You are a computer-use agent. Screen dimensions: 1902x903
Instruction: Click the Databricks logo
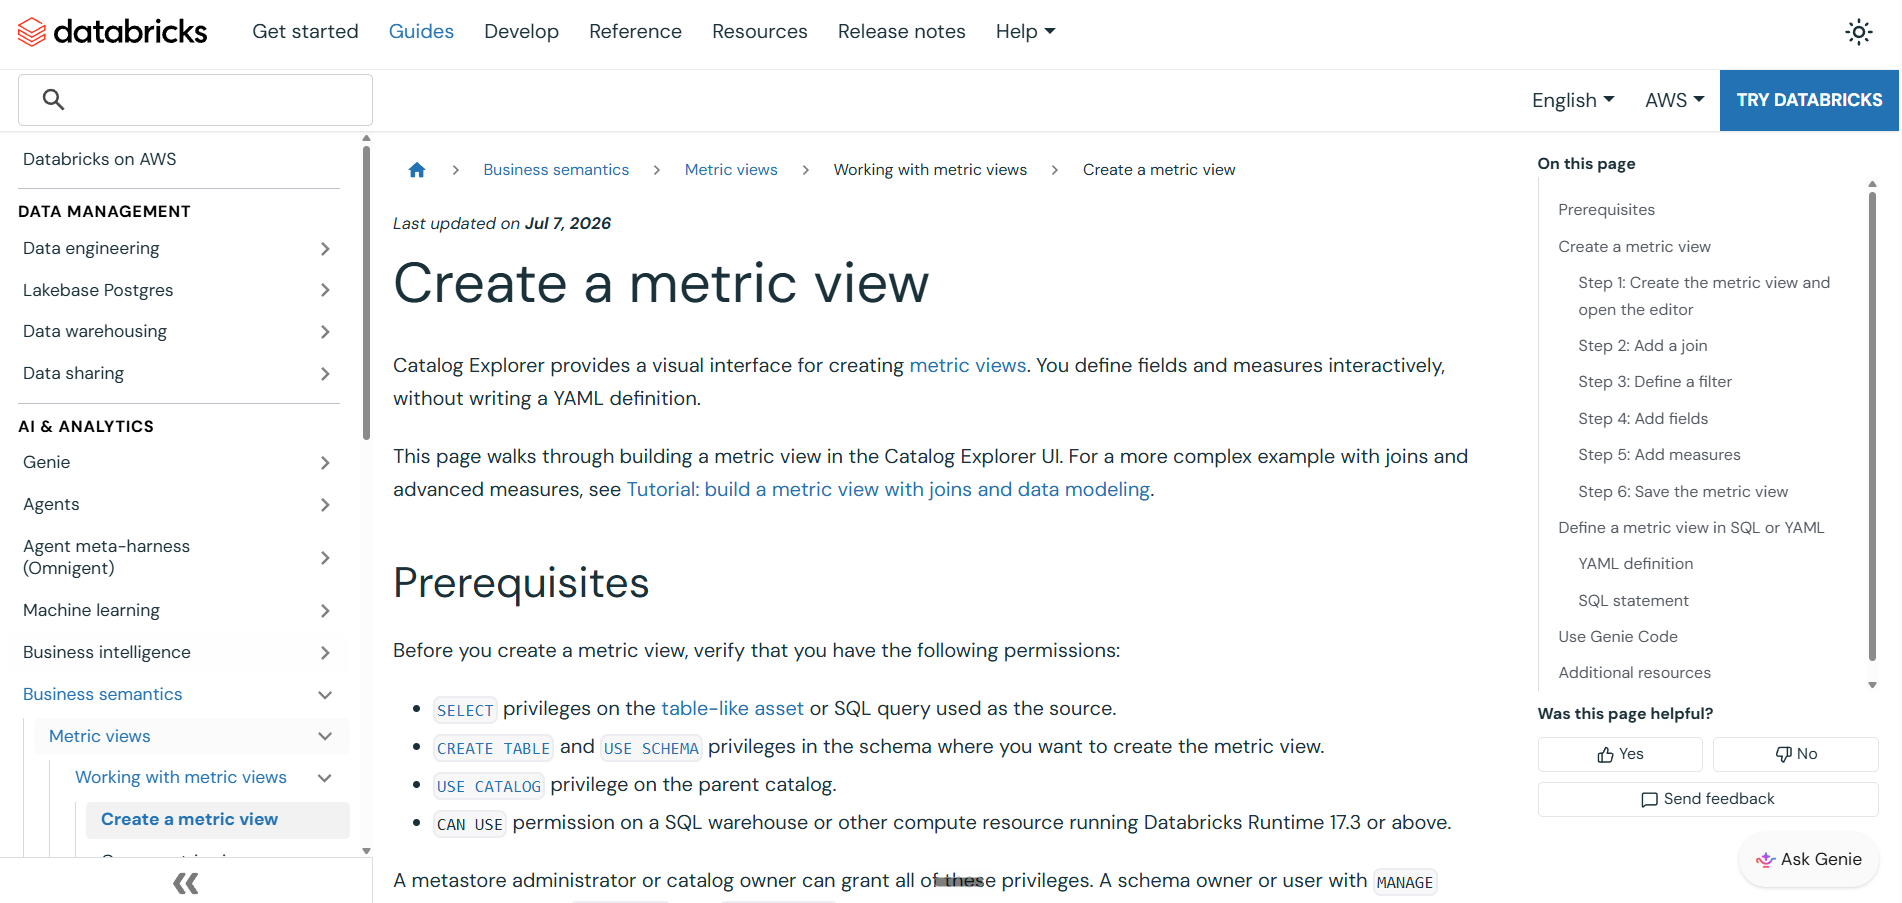click(x=112, y=32)
